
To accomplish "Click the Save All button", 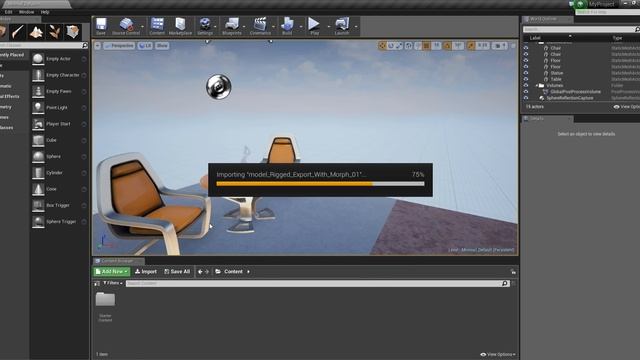I will pyautogui.click(x=177, y=271).
